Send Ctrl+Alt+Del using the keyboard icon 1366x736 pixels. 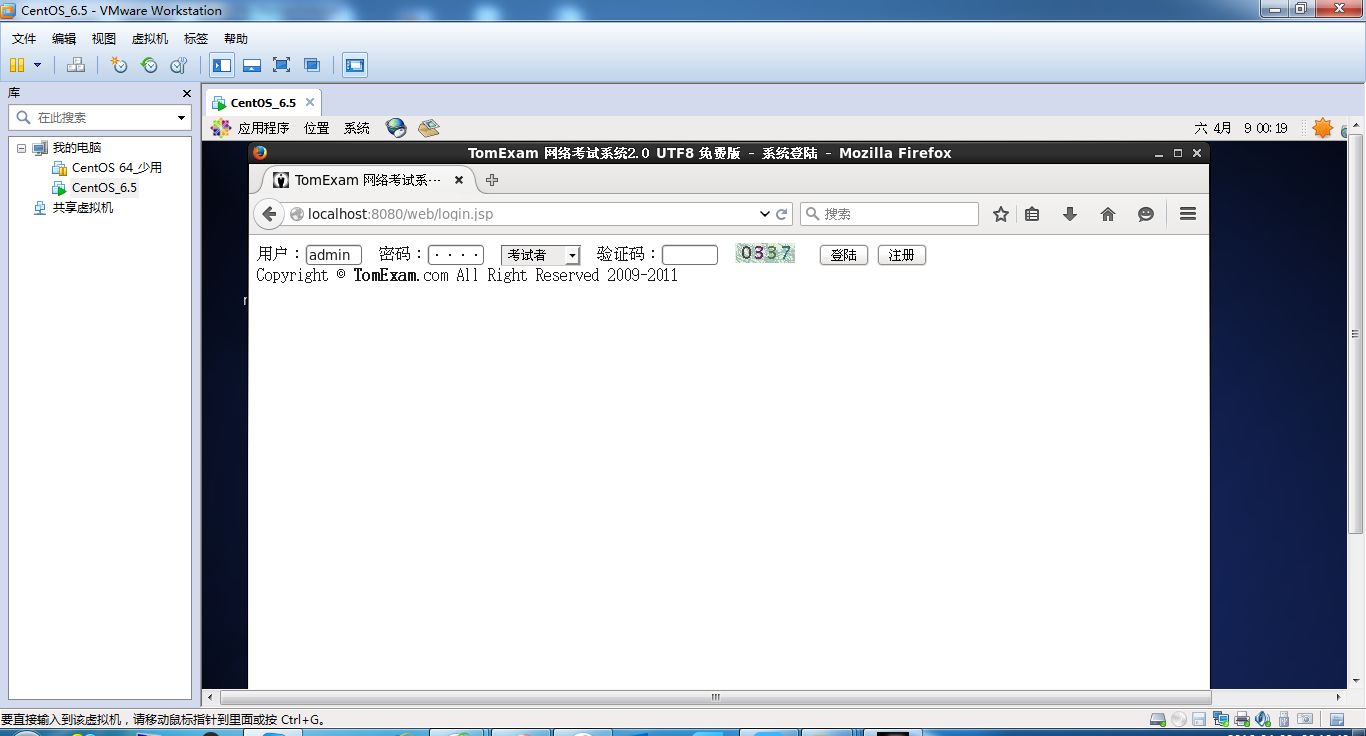click(x=76, y=65)
